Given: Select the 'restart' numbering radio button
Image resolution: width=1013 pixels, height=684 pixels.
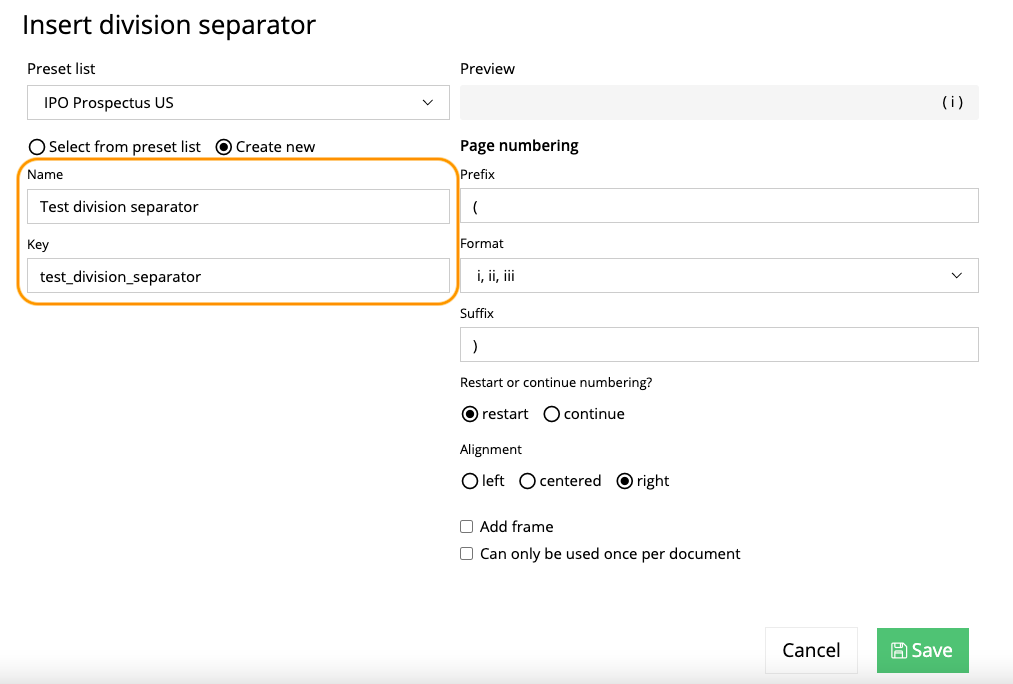Looking at the screenshot, I should point(470,414).
